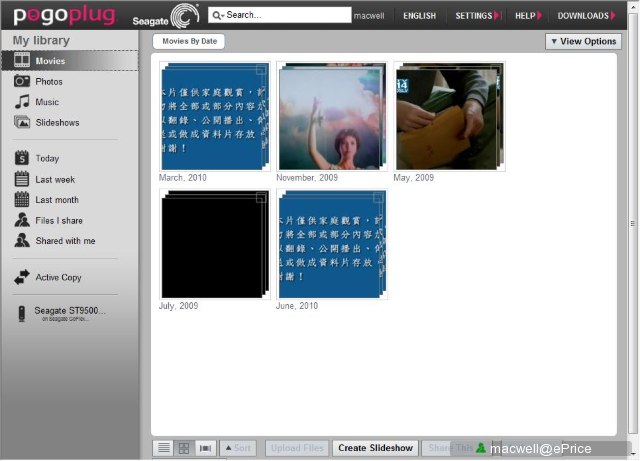This screenshot has height=461, width=640.
Task: Open the Active Copy arrows icon
Action: point(22,277)
